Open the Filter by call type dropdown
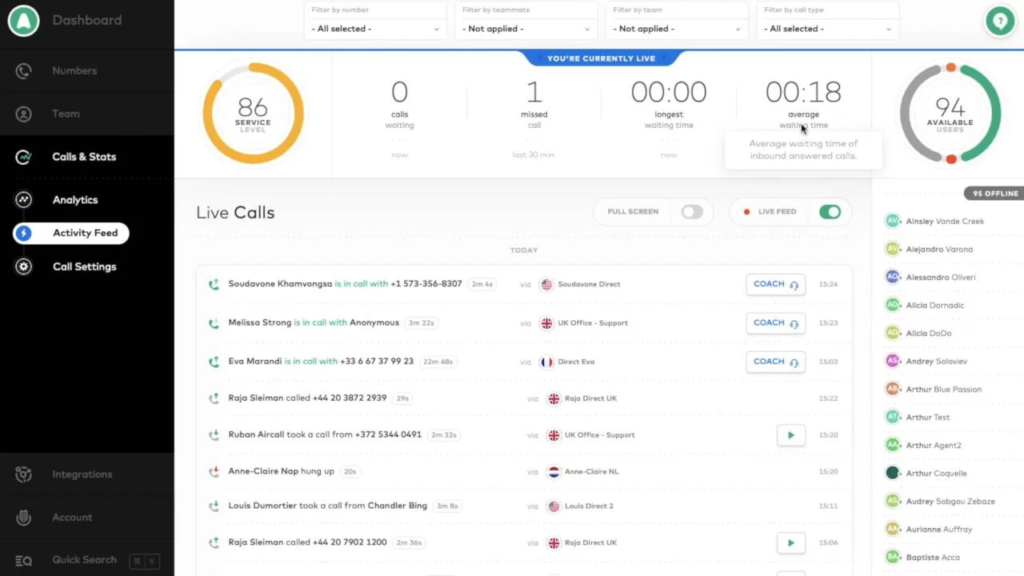The width and height of the screenshot is (1024, 576). (827, 29)
